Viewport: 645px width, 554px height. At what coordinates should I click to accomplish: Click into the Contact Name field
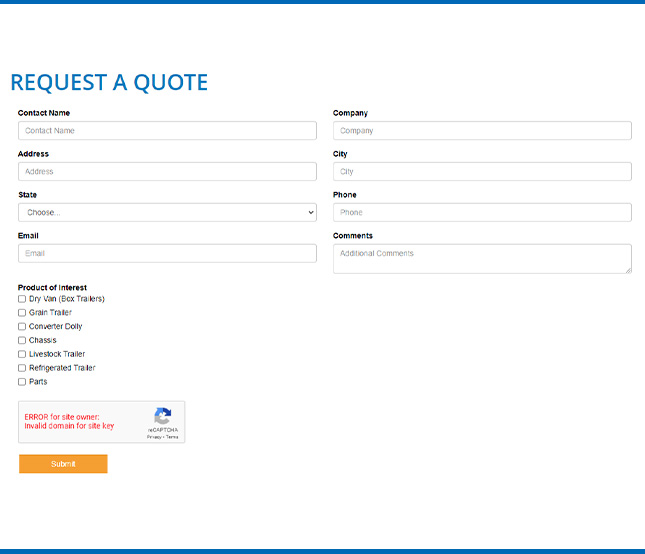pyautogui.click(x=167, y=131)
